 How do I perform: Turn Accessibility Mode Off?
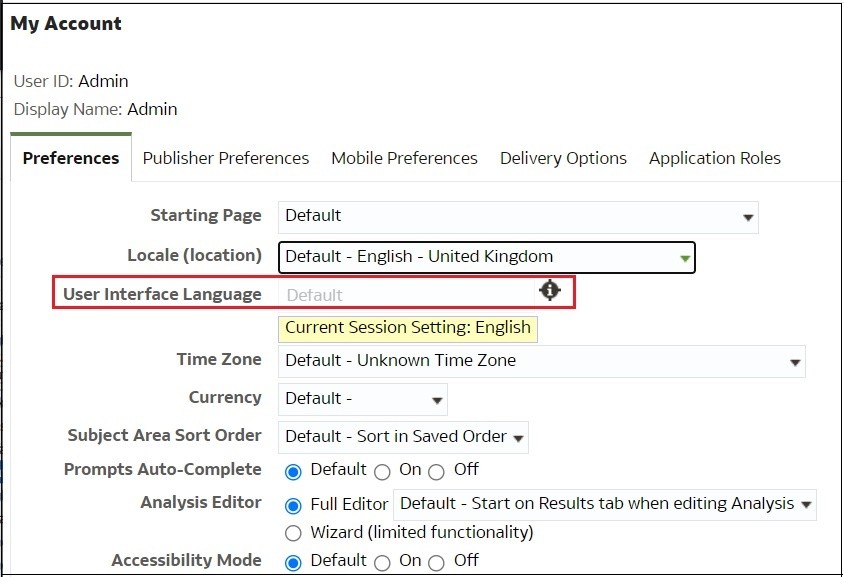tap(436, 563)
